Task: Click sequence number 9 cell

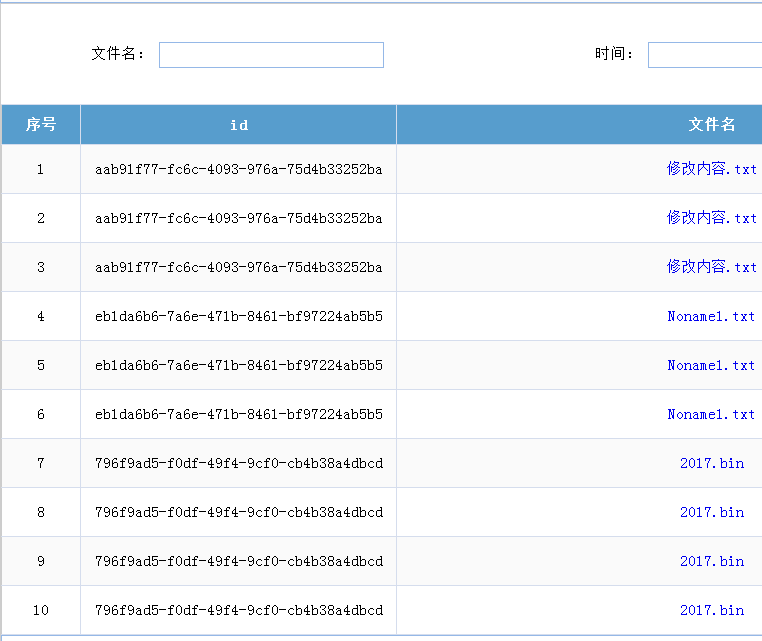Action: 41,561
